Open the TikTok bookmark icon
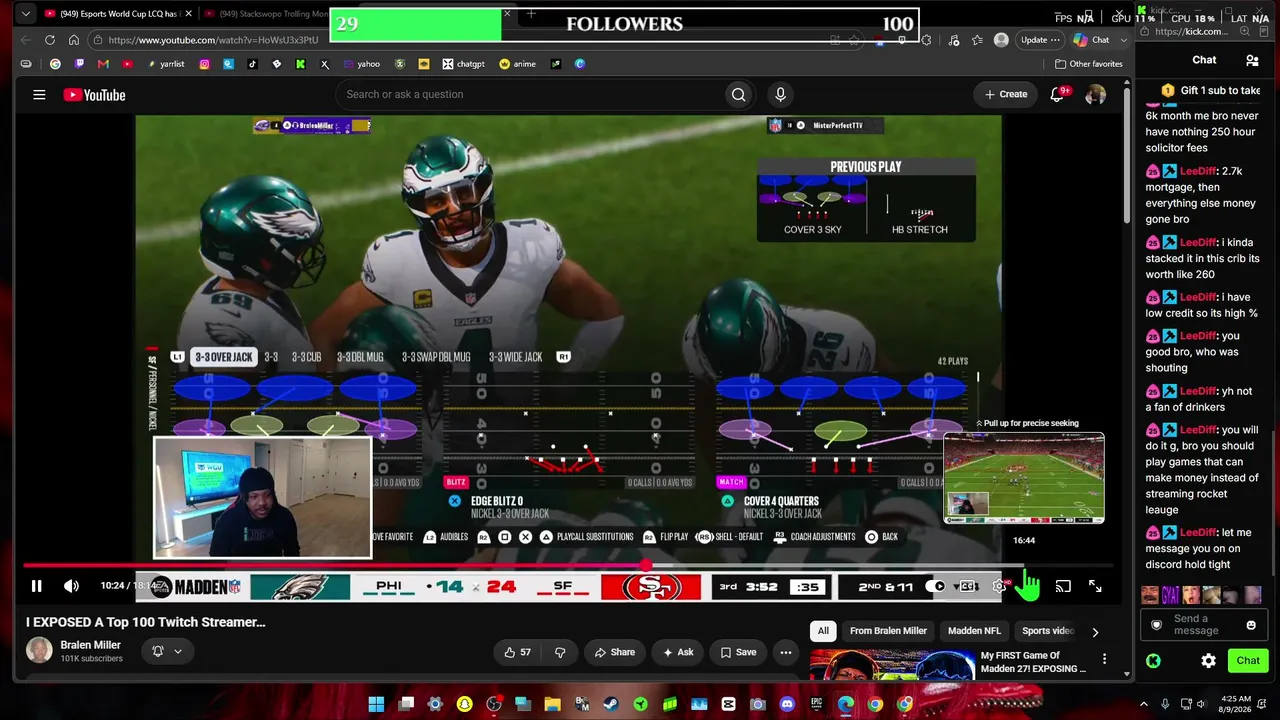Viewport: 1280px width, 720px height. 252,64
